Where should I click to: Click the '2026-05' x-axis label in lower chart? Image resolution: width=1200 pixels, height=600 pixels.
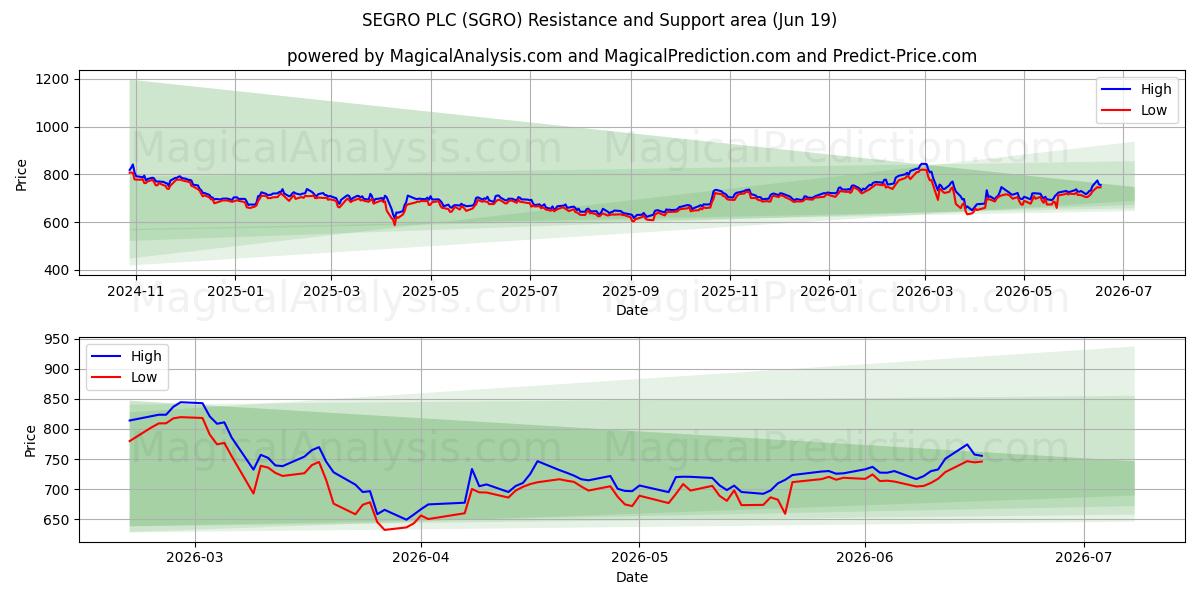point(639,558)
